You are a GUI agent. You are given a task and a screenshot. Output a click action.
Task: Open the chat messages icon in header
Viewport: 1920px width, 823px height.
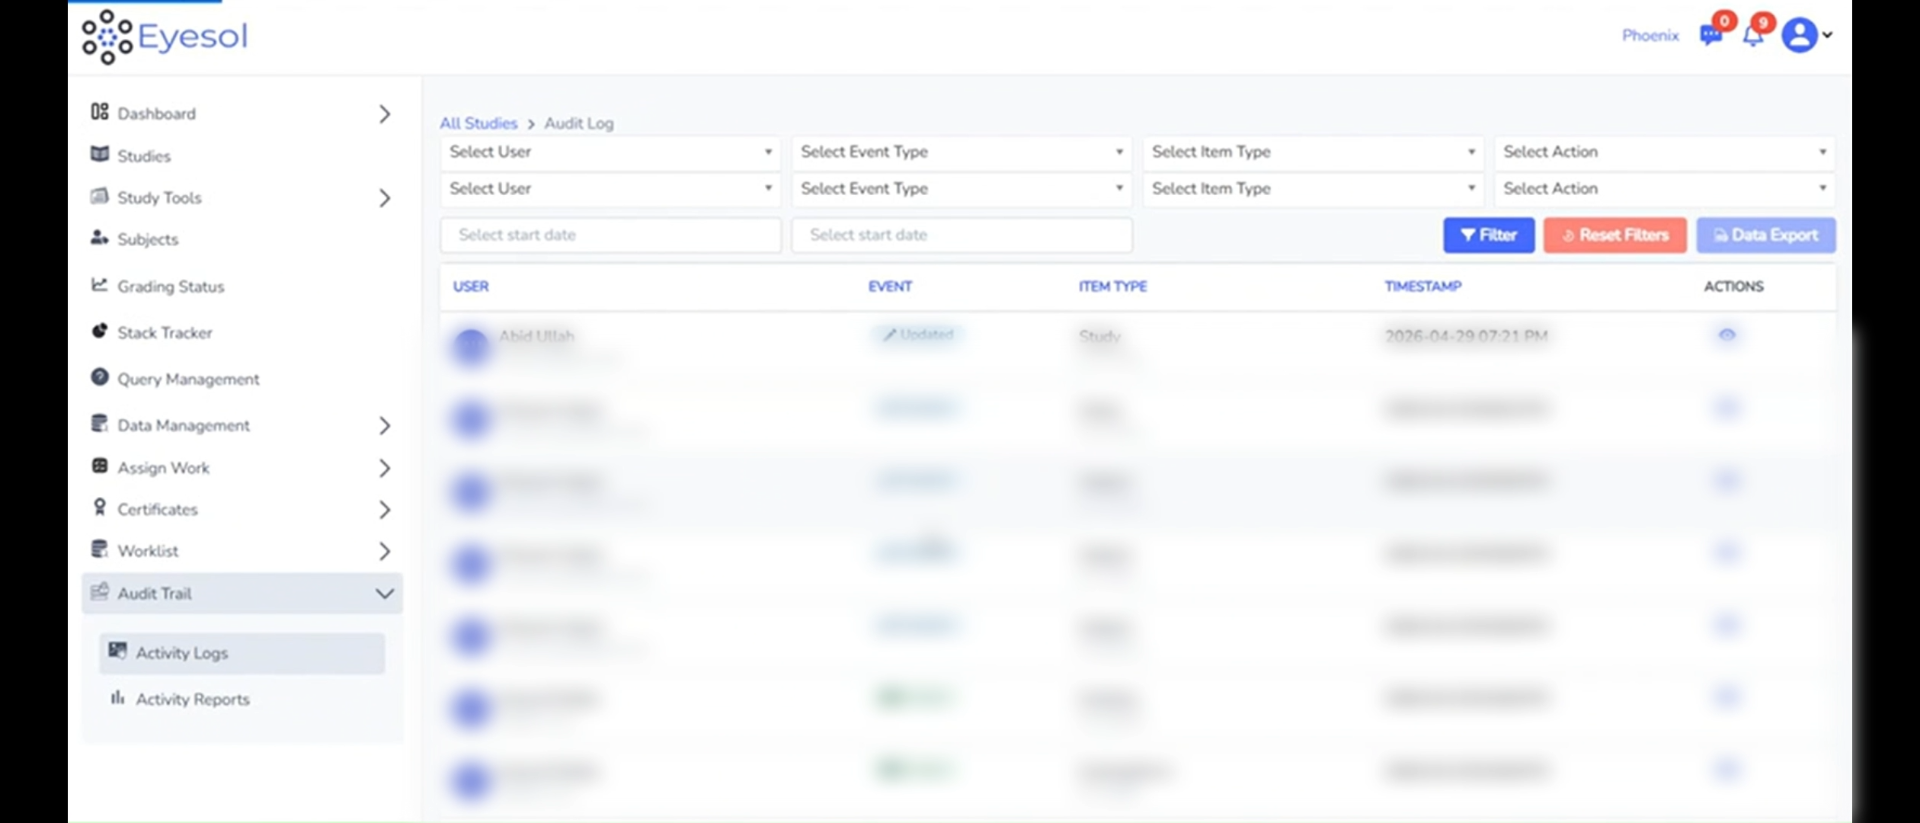point(1711,36)
